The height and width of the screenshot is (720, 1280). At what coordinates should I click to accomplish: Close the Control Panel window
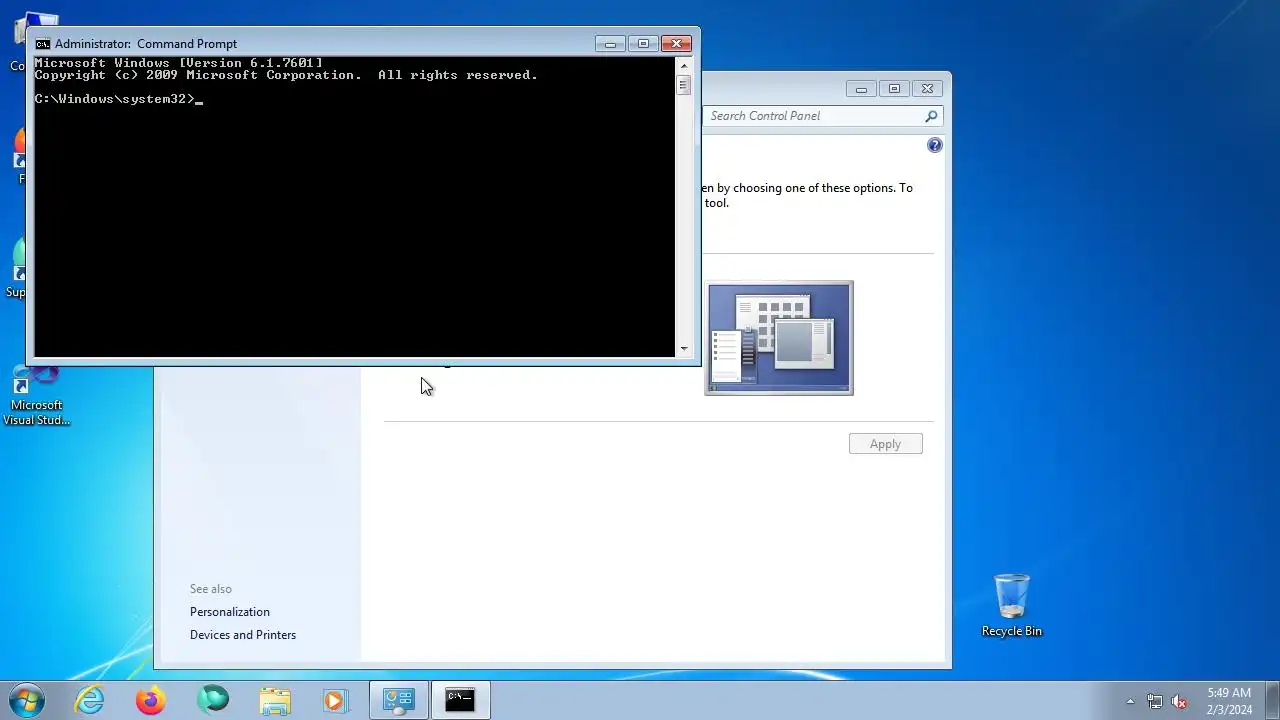pyautogui.click(x=928, y=89)
